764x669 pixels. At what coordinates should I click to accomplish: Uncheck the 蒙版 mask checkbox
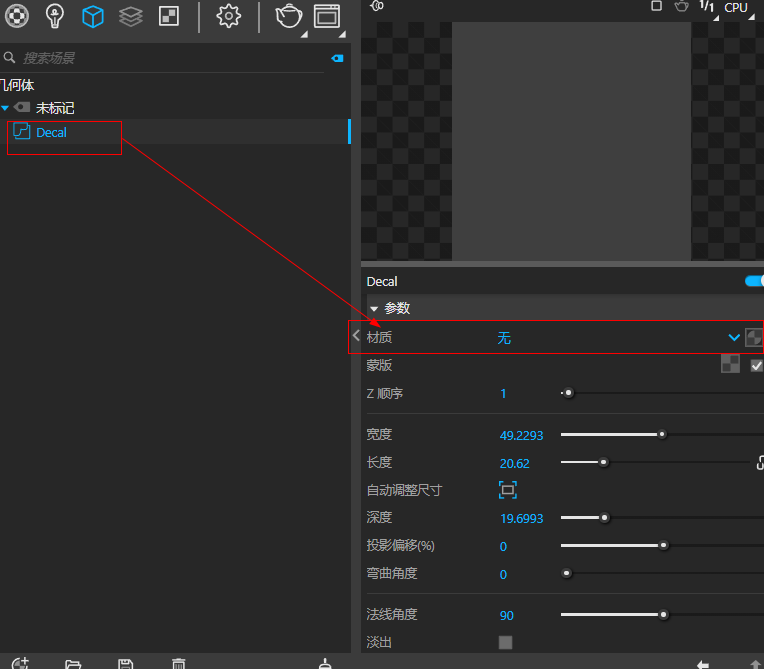pyautogui.click(x=756, y=366)
